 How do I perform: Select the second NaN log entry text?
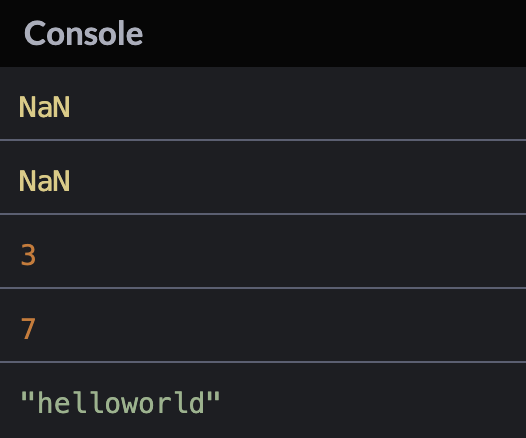tap(45, 181)
